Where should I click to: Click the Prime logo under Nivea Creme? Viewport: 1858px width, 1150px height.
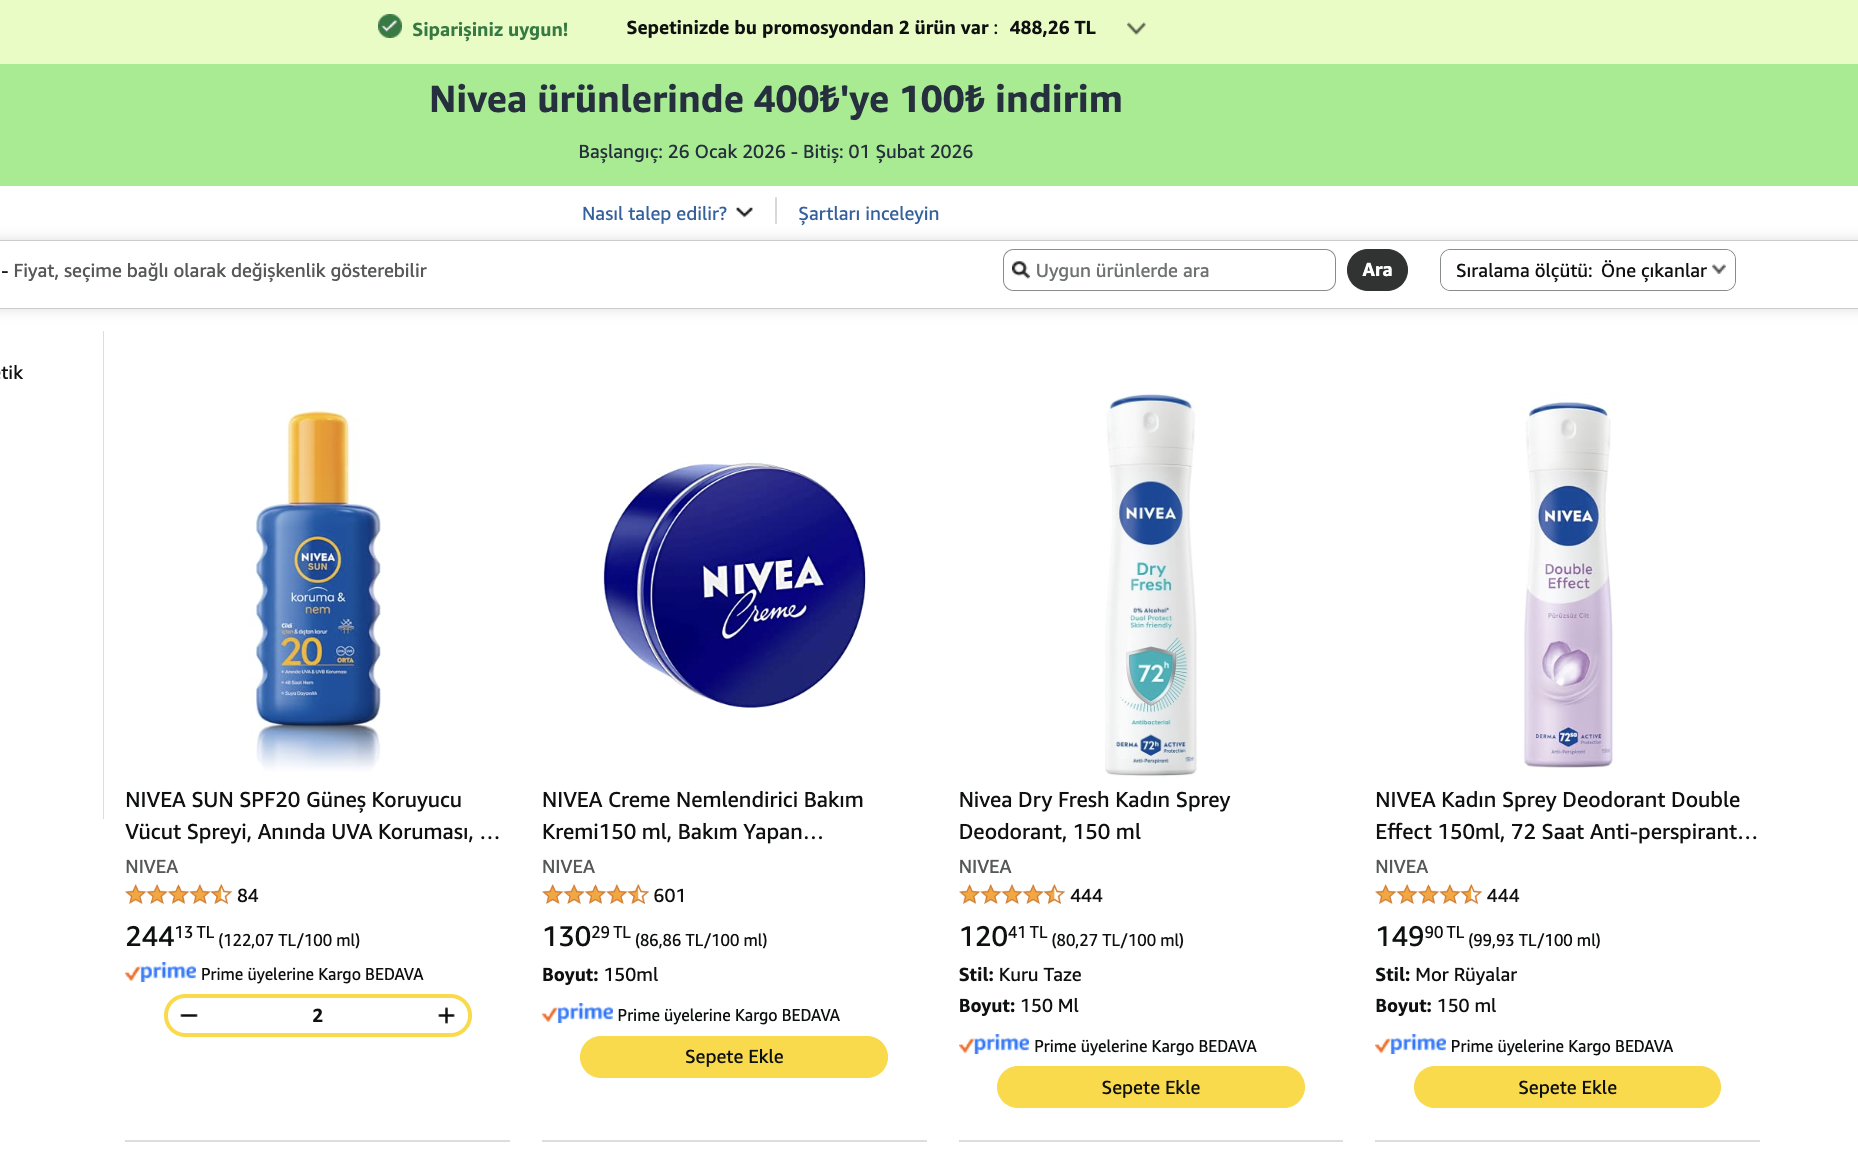pyautogui.click(x=578, y=1013)
